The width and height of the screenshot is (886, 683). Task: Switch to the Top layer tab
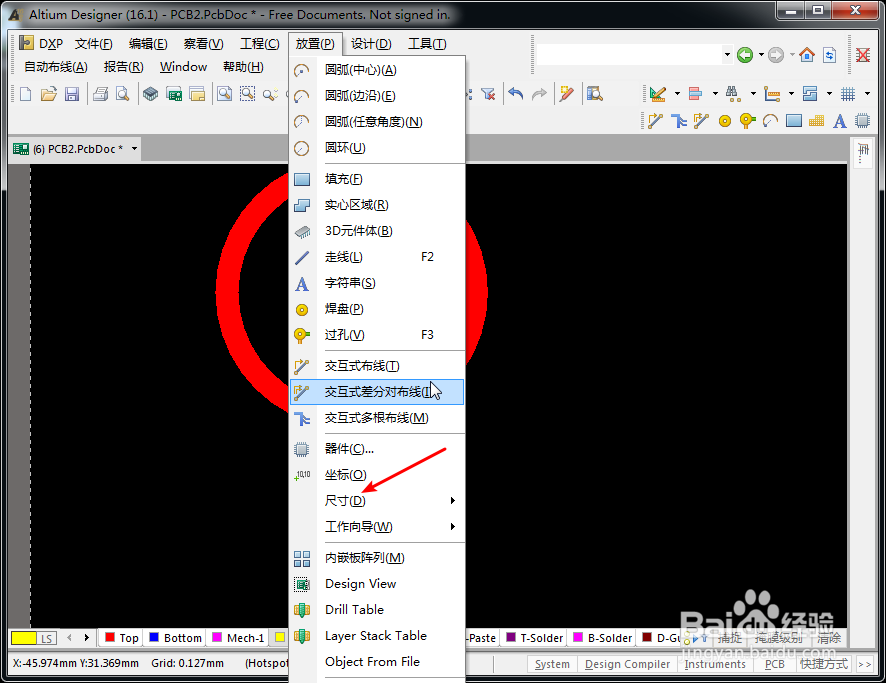click(x=121, y=638)
